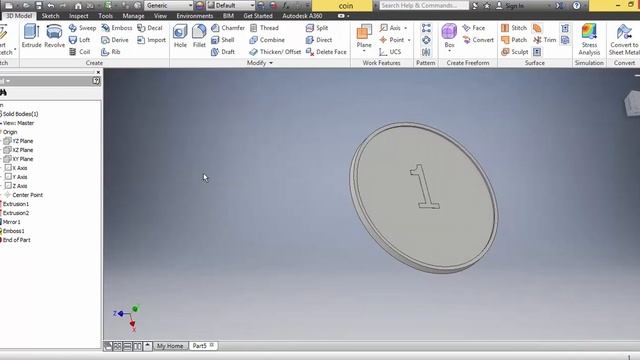Close the model browser panel
640x360 pixels.
[98, 72]
